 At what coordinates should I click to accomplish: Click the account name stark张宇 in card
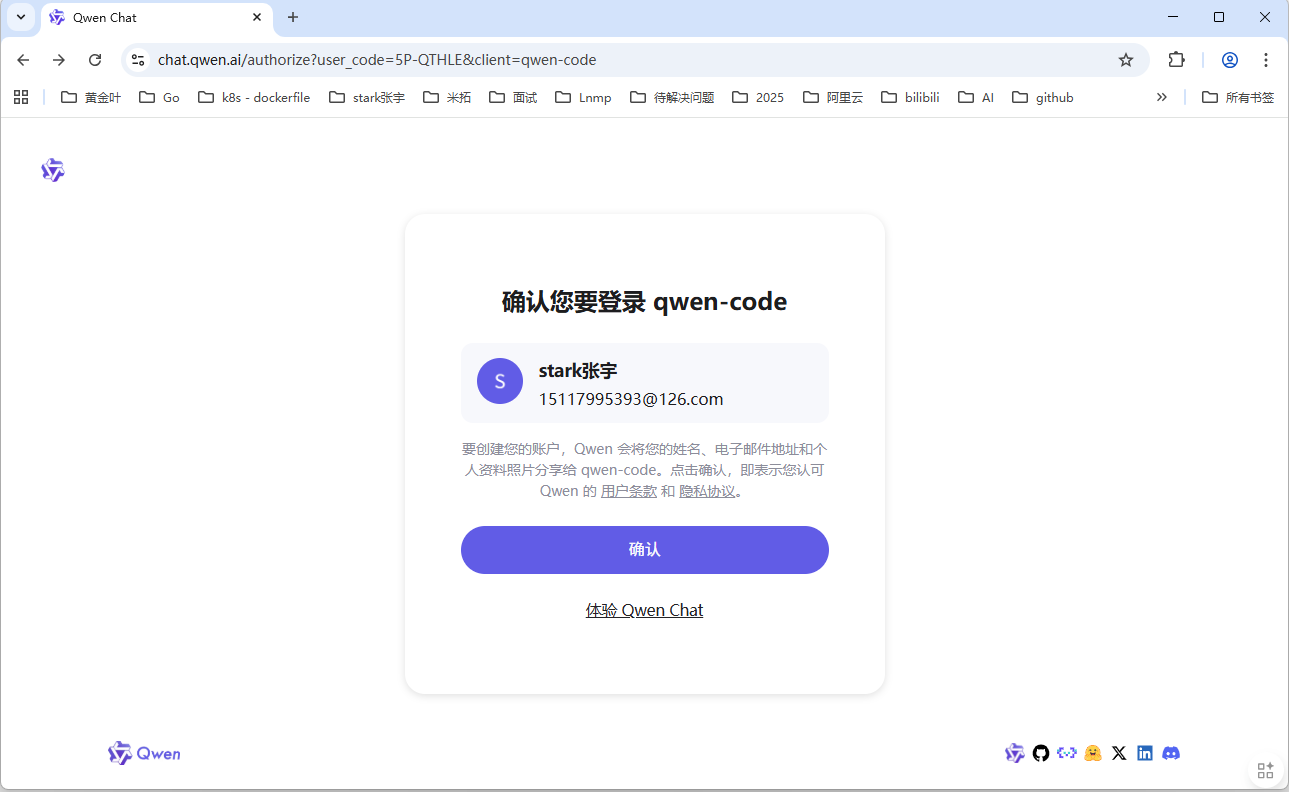[x=578, y=370]
